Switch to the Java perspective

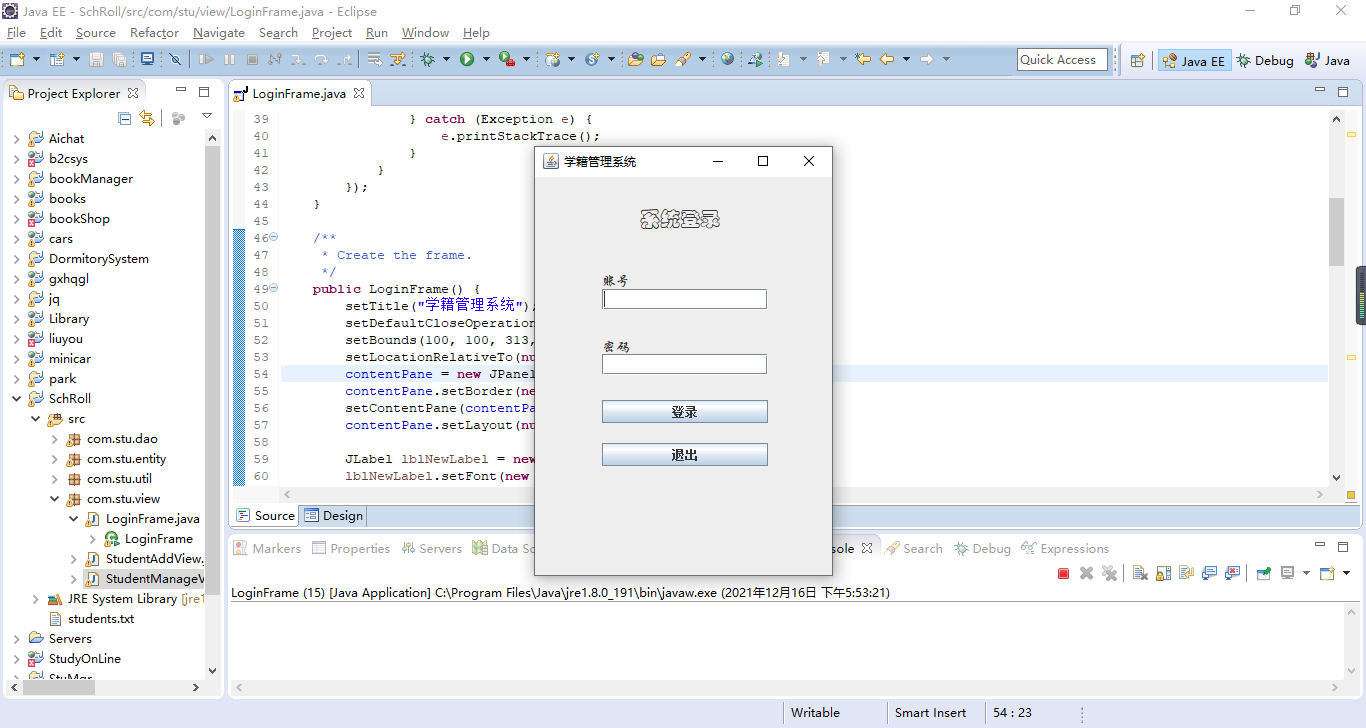[1328, 60]
